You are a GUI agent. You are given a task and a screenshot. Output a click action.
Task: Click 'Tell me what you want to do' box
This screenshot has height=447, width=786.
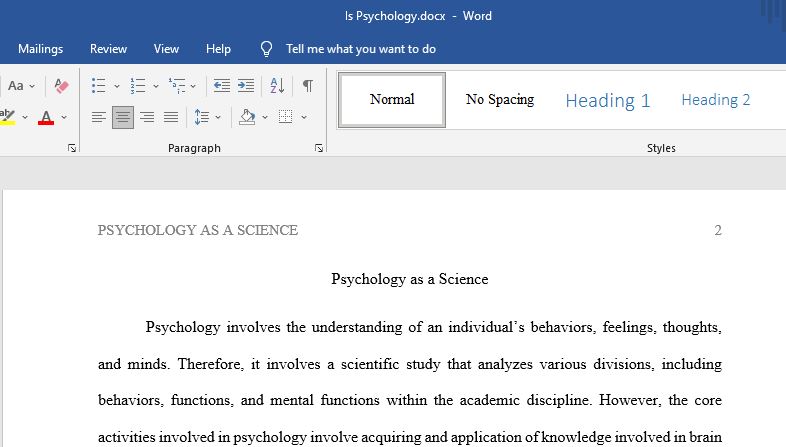click(x=360, y=49)
